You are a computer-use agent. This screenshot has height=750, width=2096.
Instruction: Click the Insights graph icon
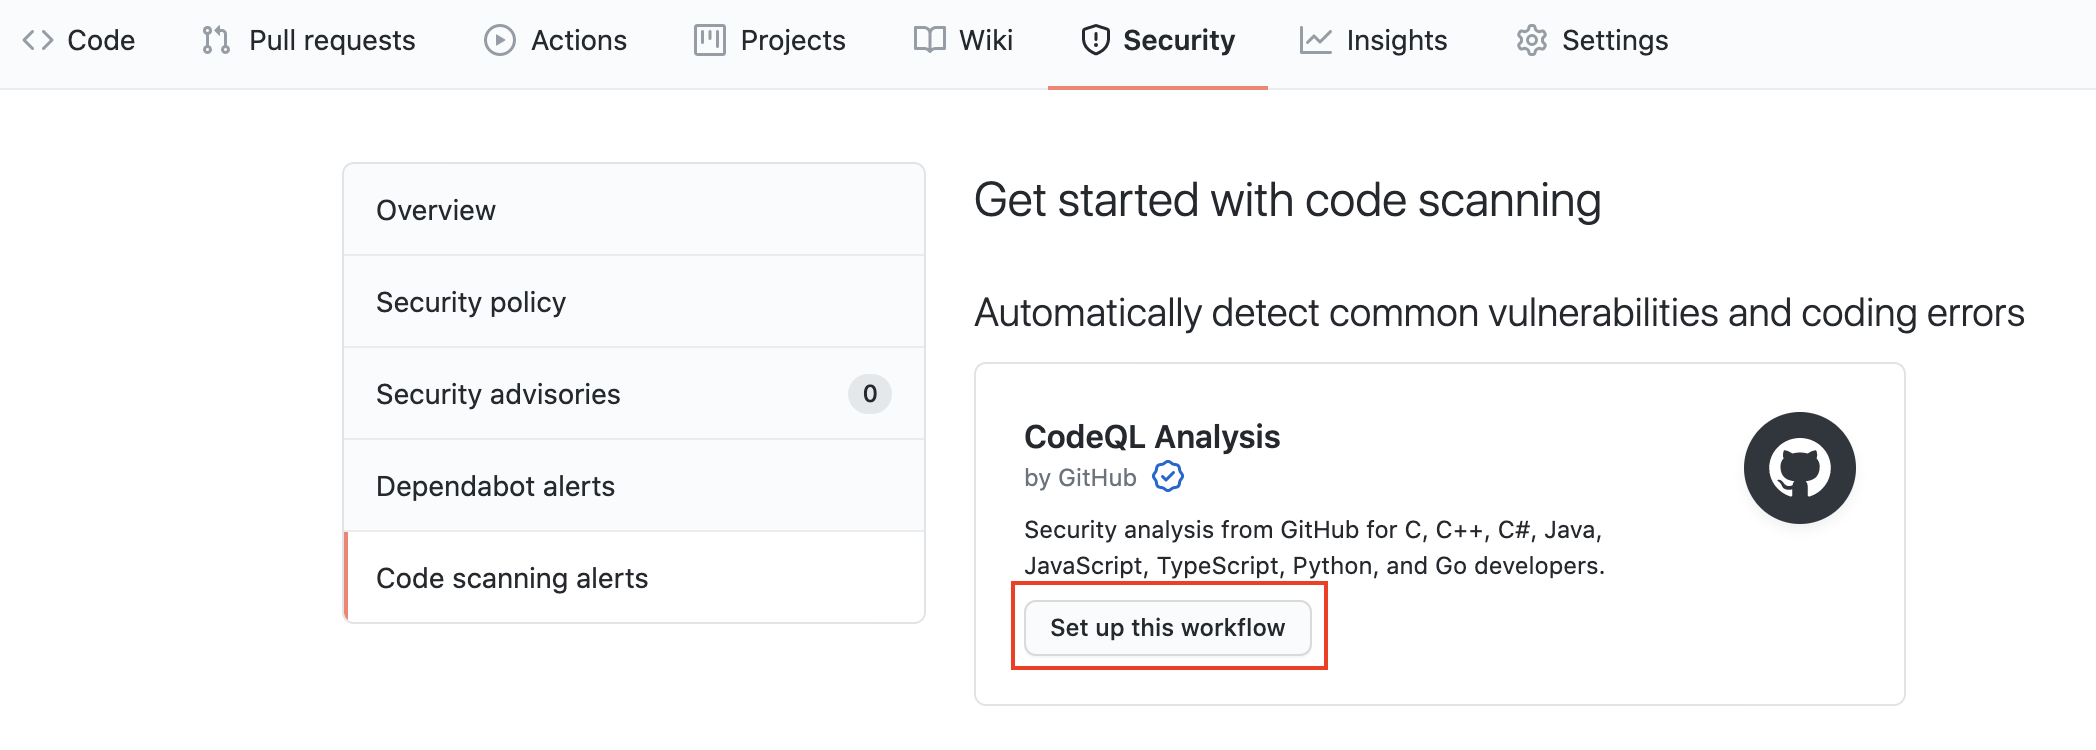coord(1315,40)
